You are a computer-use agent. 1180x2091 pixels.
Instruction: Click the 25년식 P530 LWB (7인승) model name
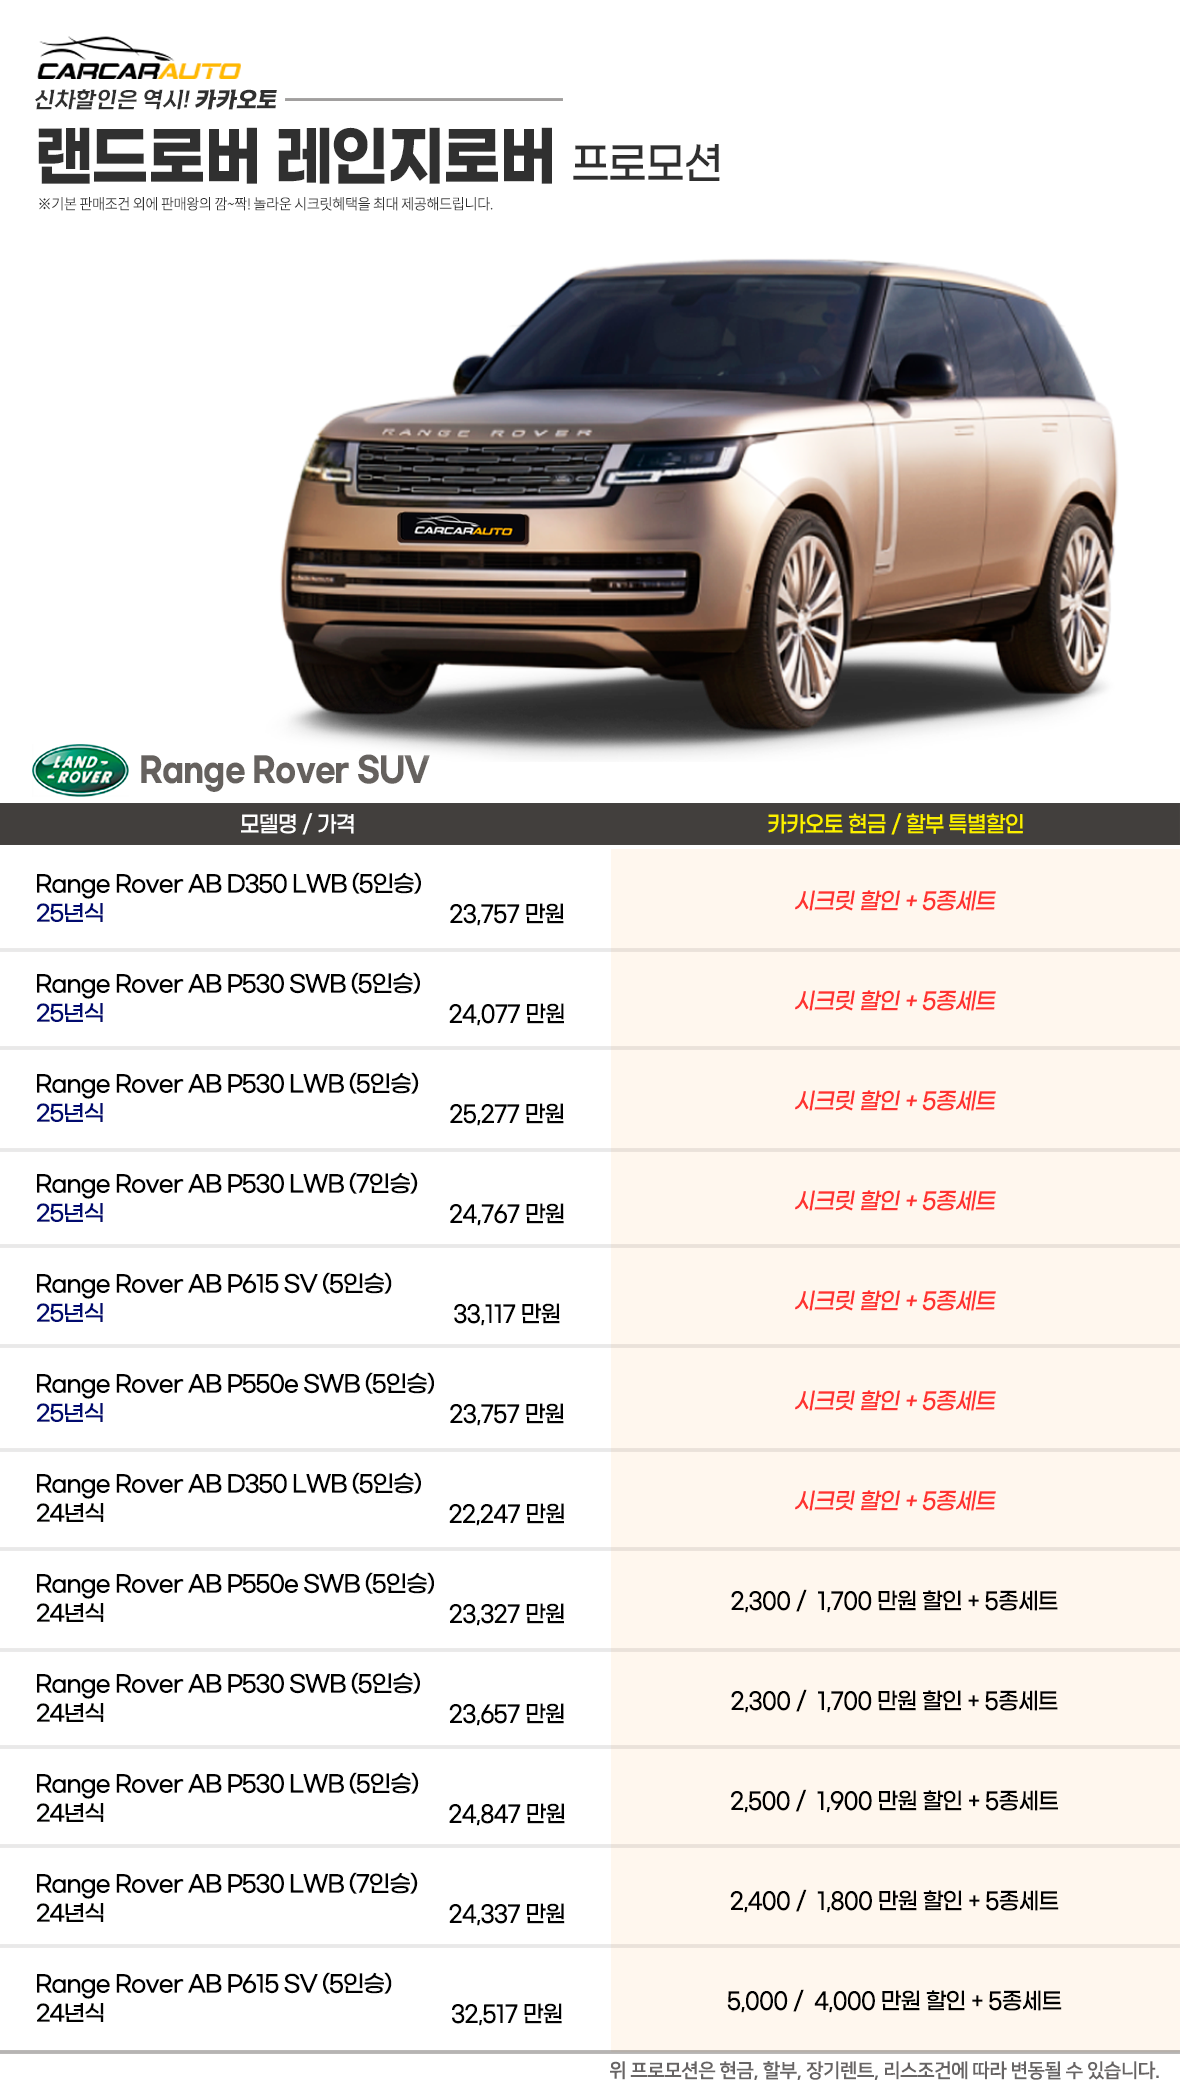(x=227, y=1184)
